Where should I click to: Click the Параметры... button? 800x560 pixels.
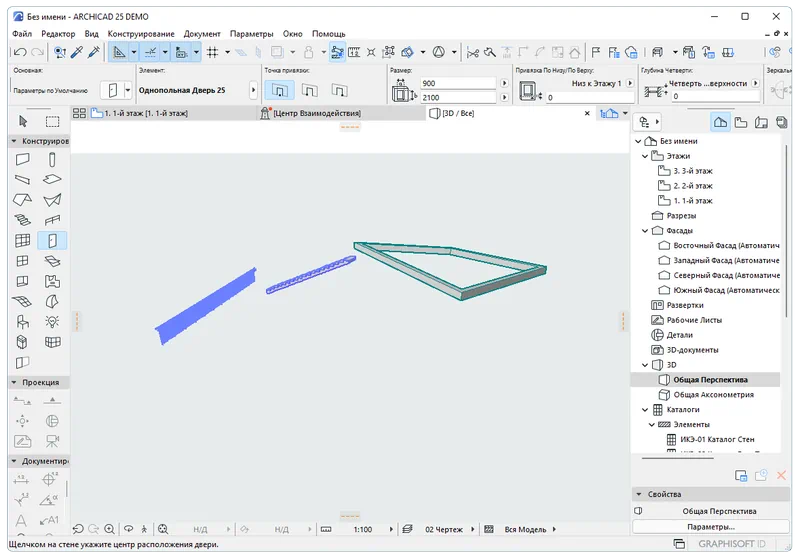(x=710, y=526)
